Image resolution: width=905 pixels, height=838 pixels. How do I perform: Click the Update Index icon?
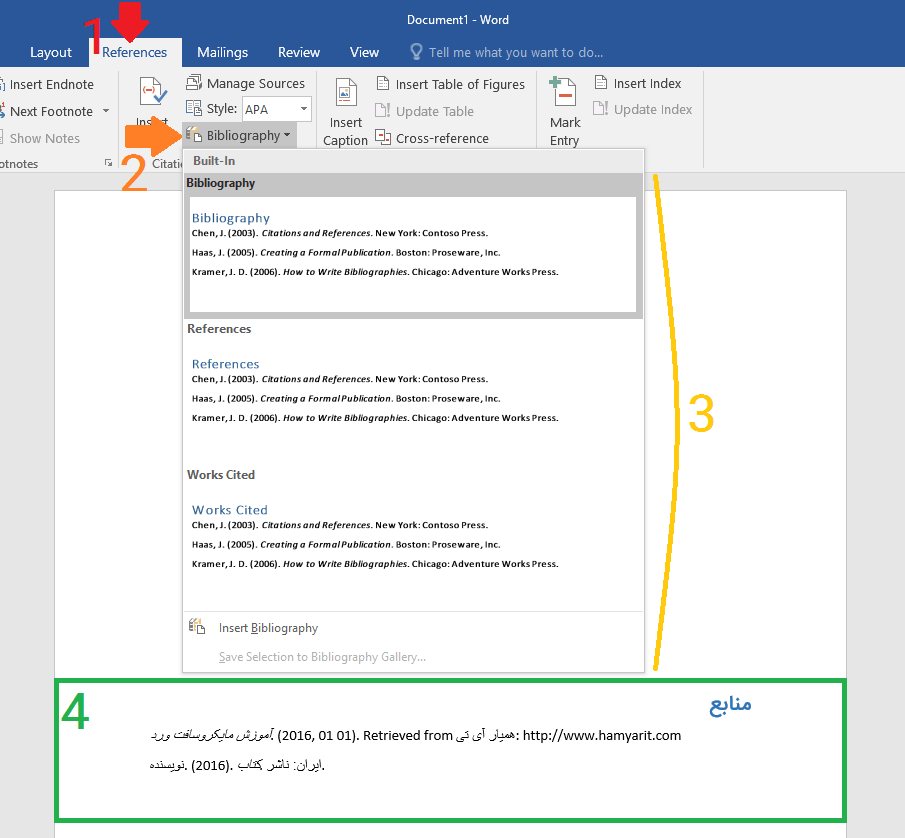[x=600, y=109]
